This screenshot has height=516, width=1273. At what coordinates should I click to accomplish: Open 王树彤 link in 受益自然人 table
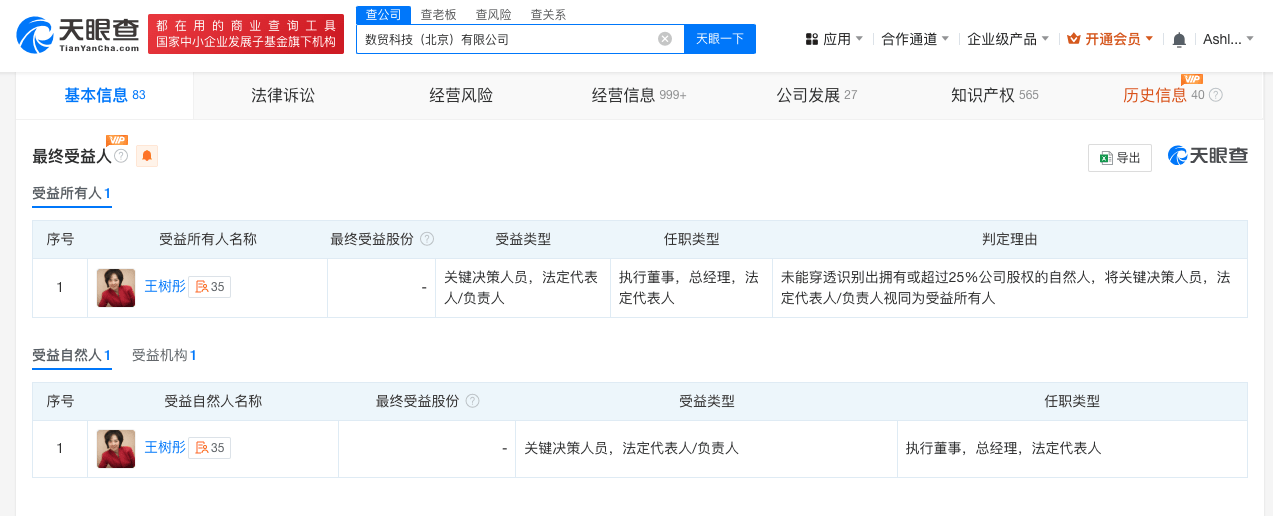click(165, 447)
